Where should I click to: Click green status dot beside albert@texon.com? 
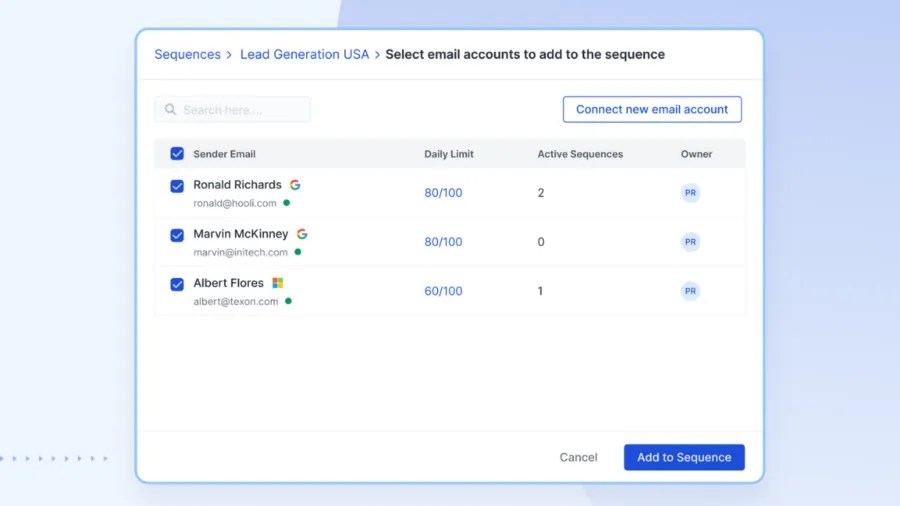[x=288, y=301]
